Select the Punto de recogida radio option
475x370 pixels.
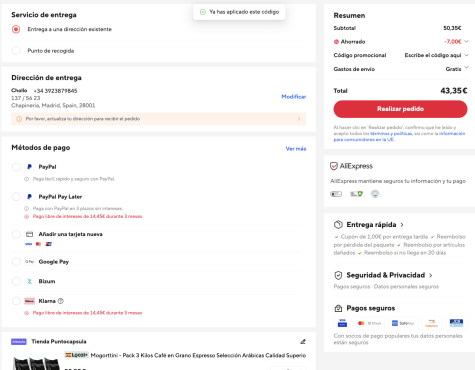16,51
